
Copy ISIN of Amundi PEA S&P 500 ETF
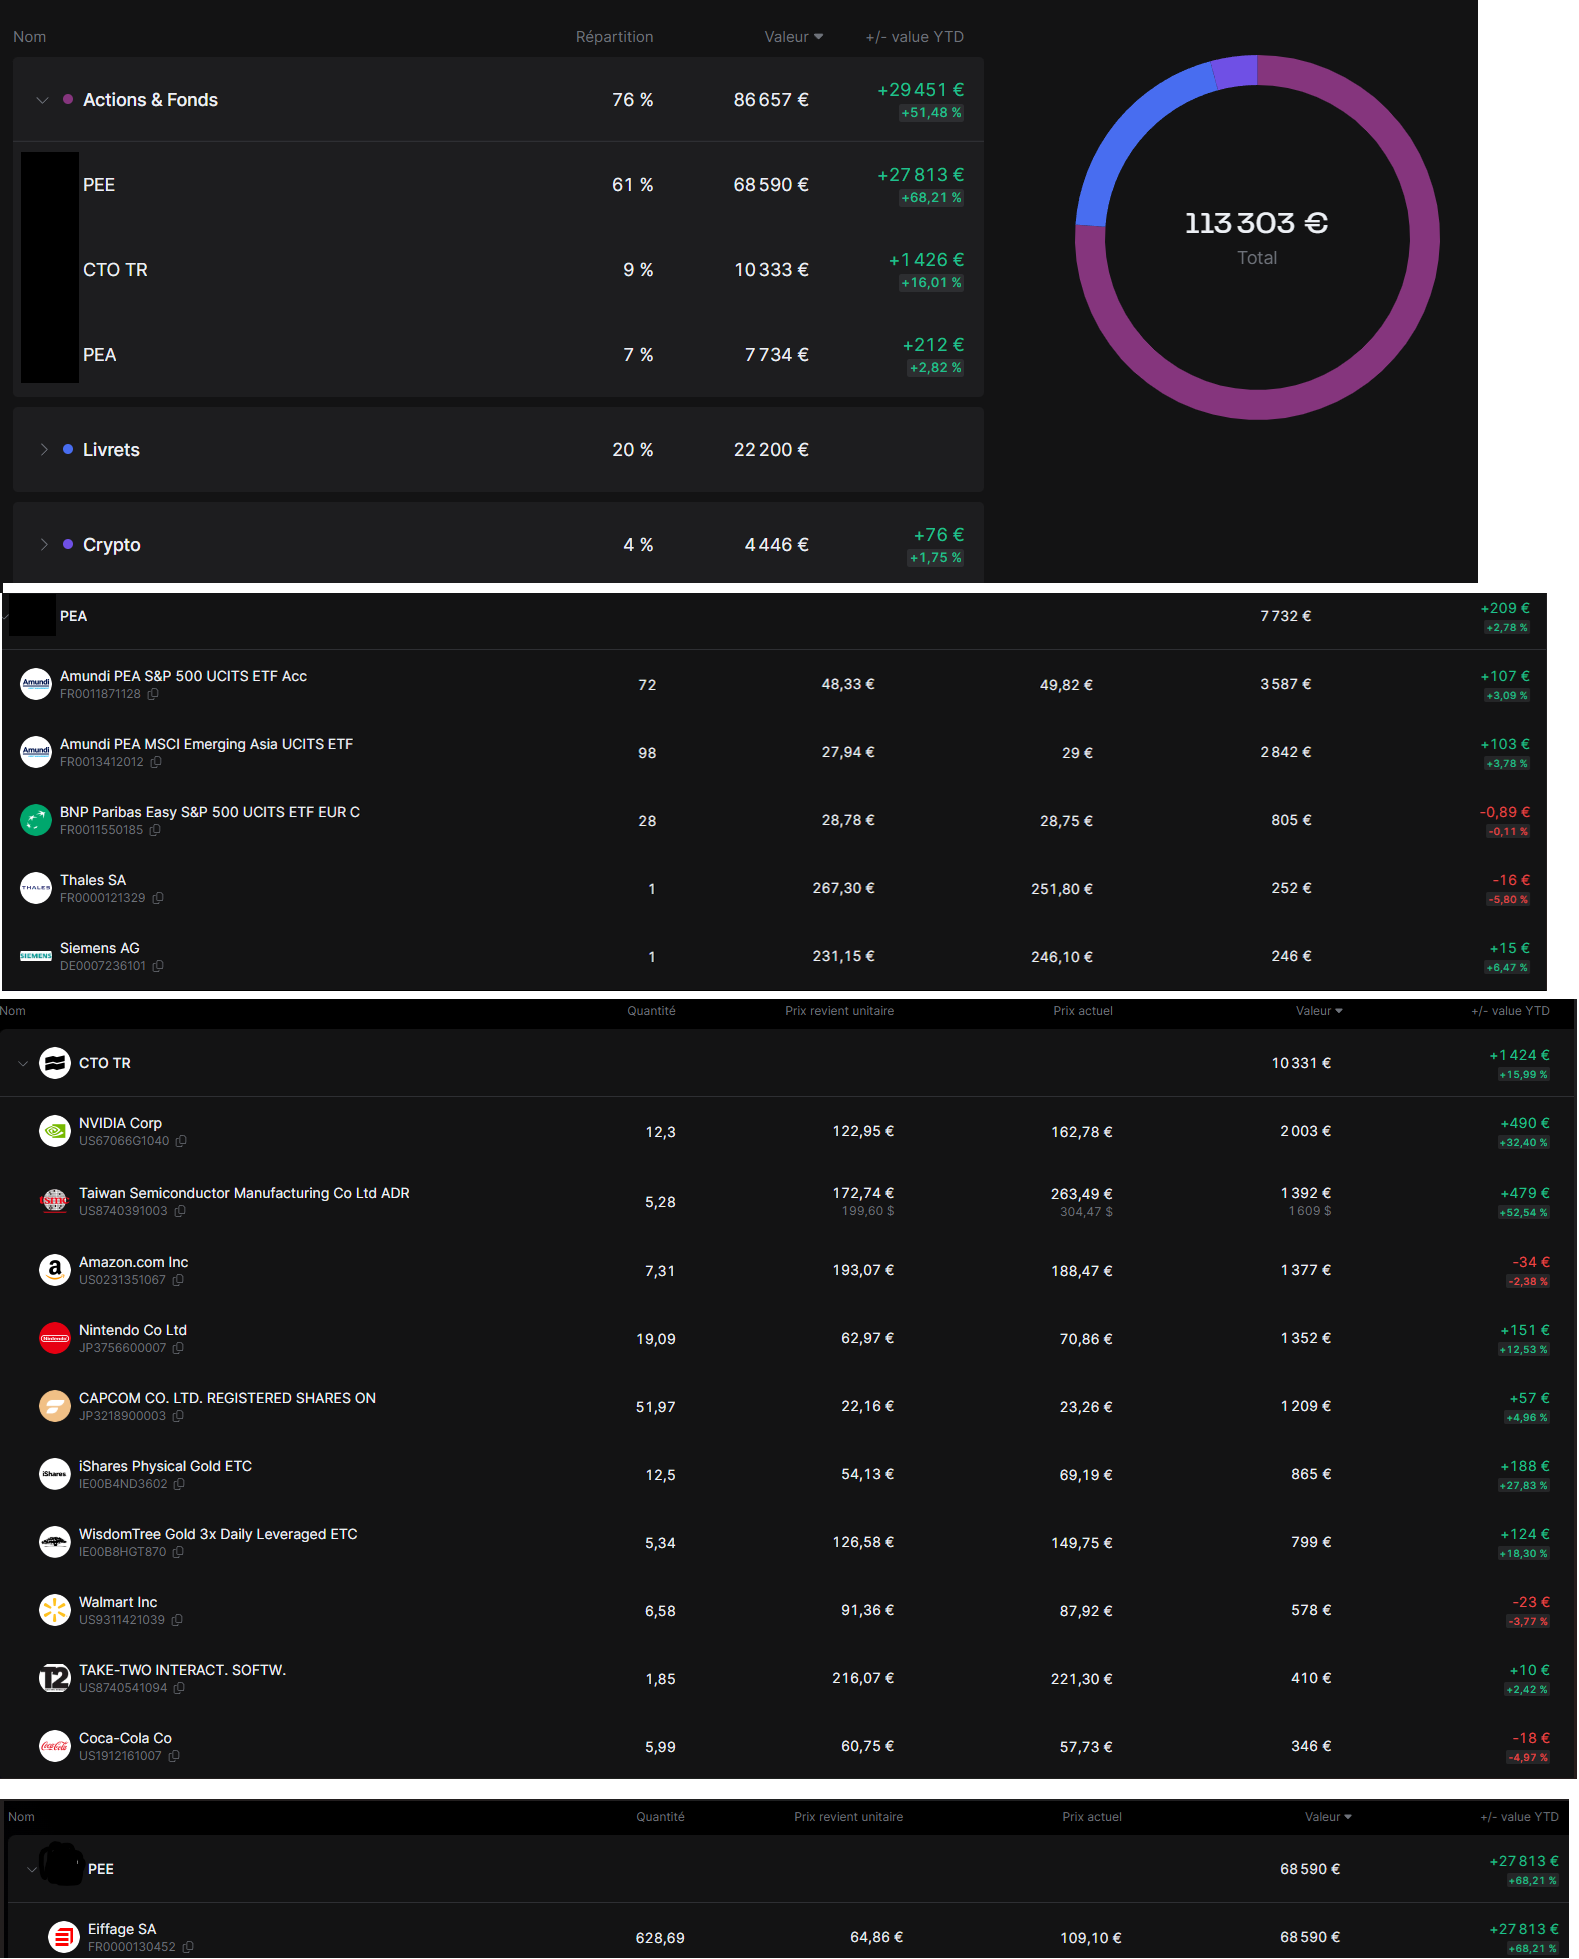153,694
